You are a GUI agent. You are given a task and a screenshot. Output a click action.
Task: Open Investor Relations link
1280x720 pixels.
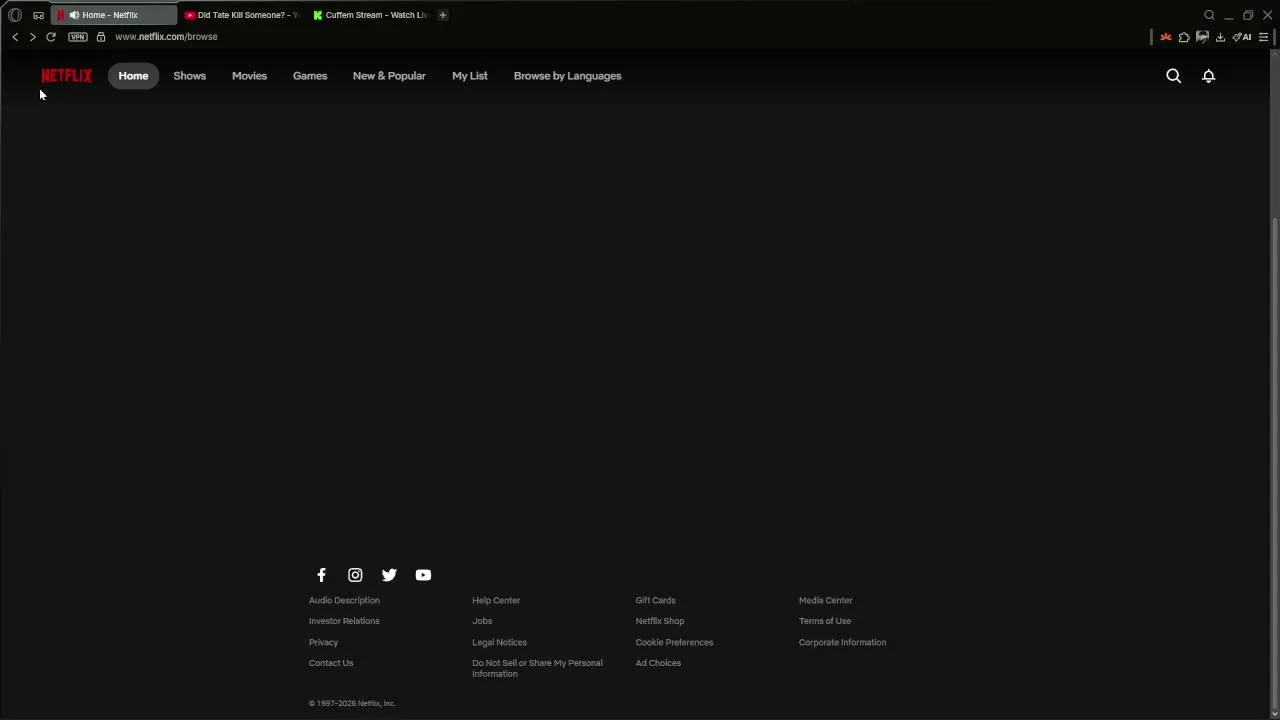coord(344,621)
